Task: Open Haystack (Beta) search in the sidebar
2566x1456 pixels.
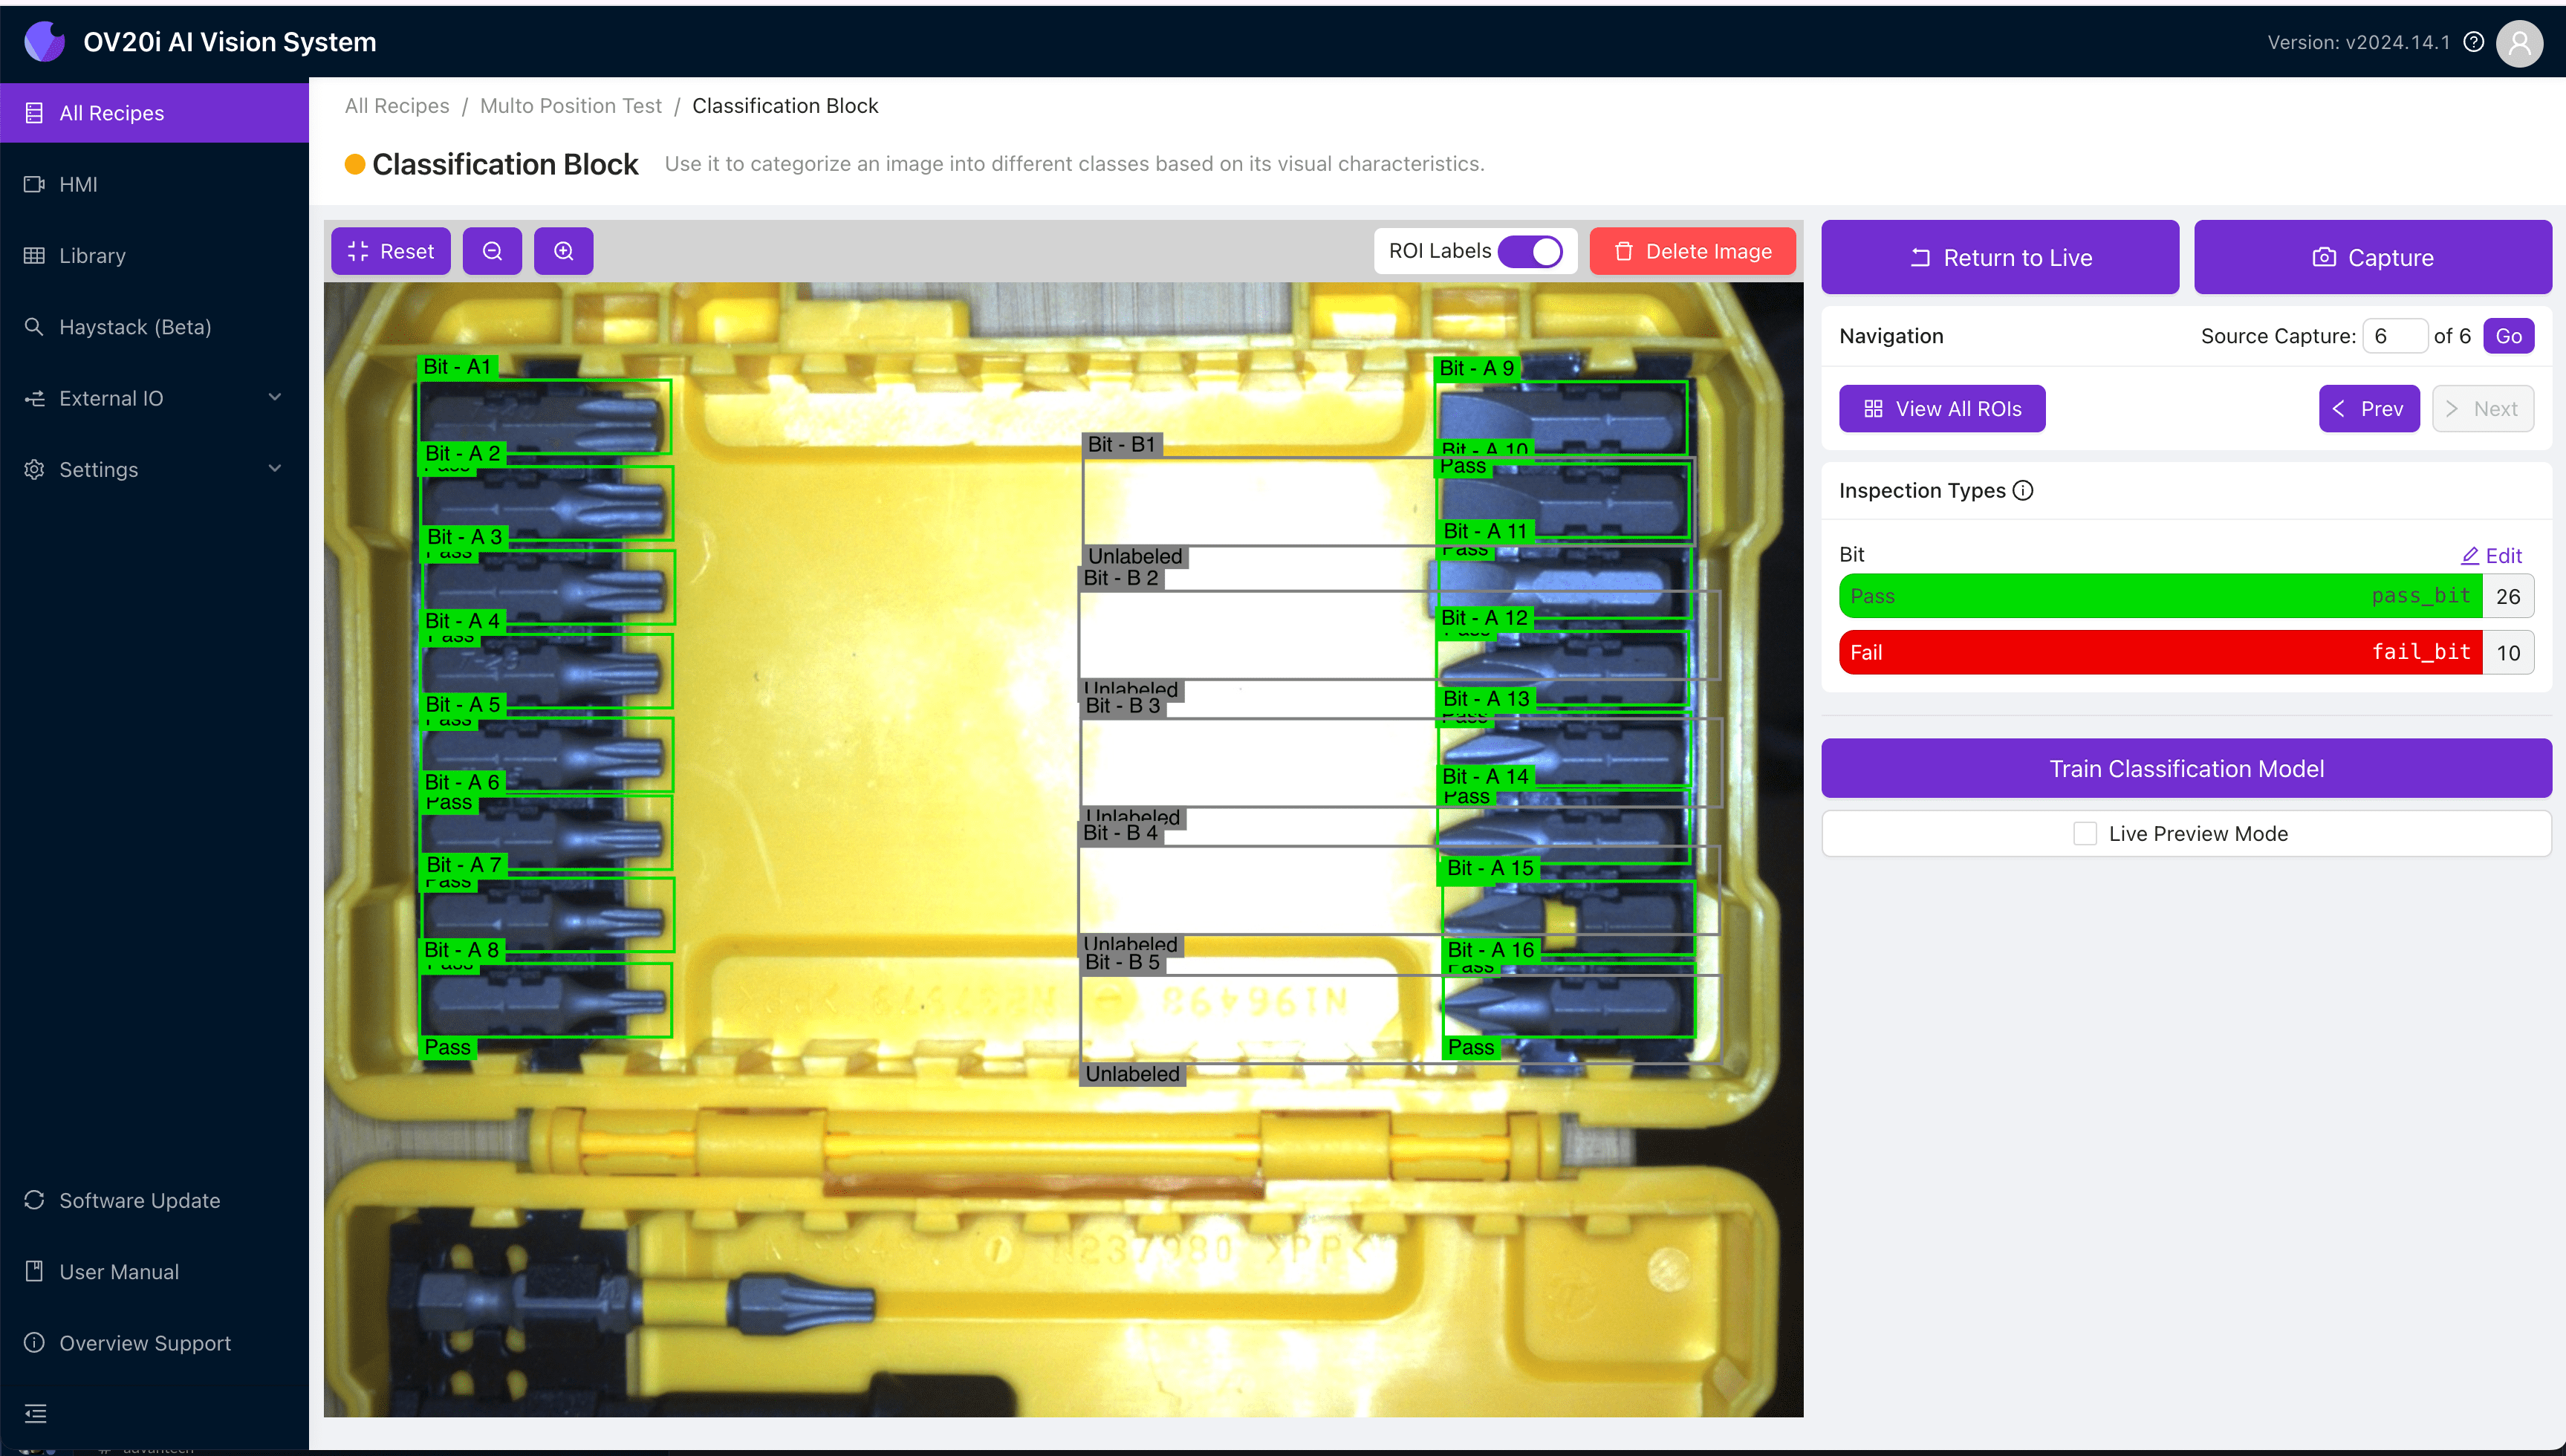Action: [134, 326]
